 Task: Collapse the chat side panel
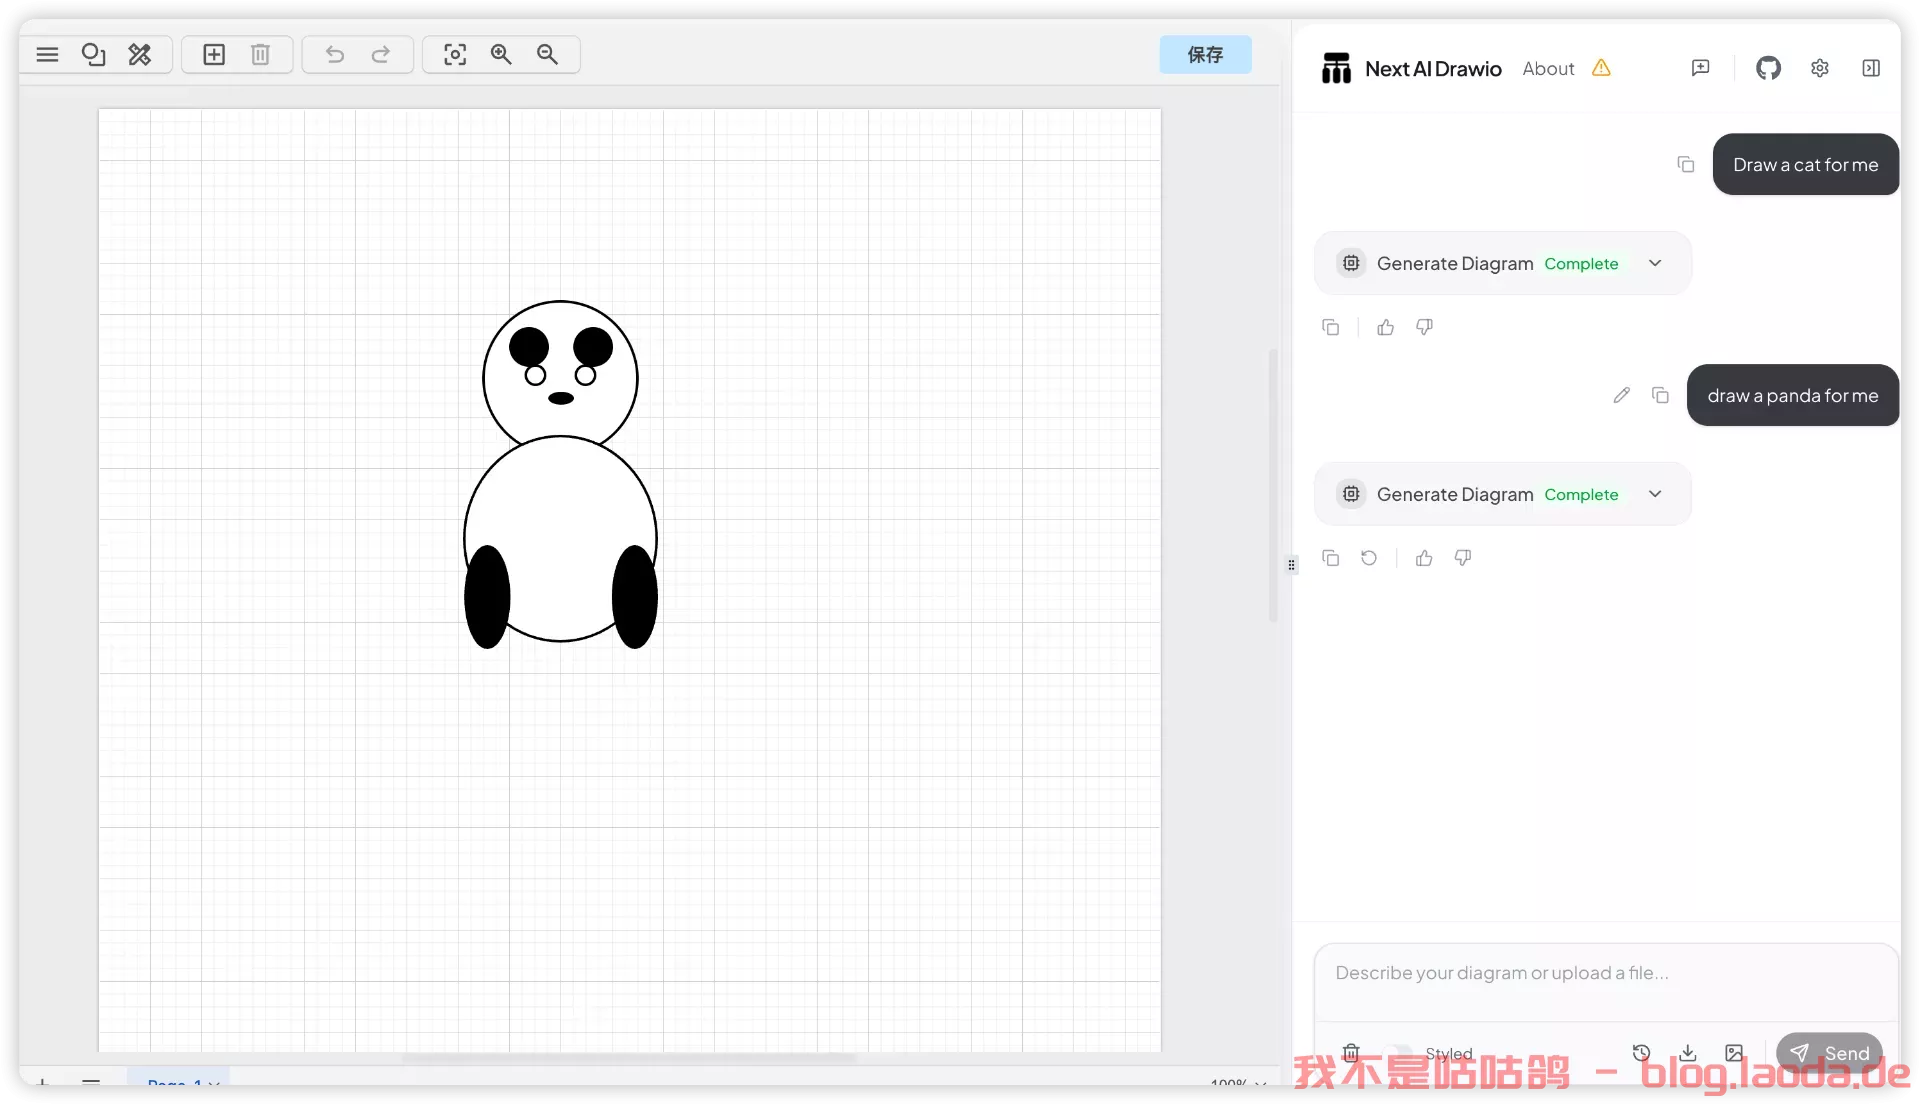click(x=1871, y=68)
